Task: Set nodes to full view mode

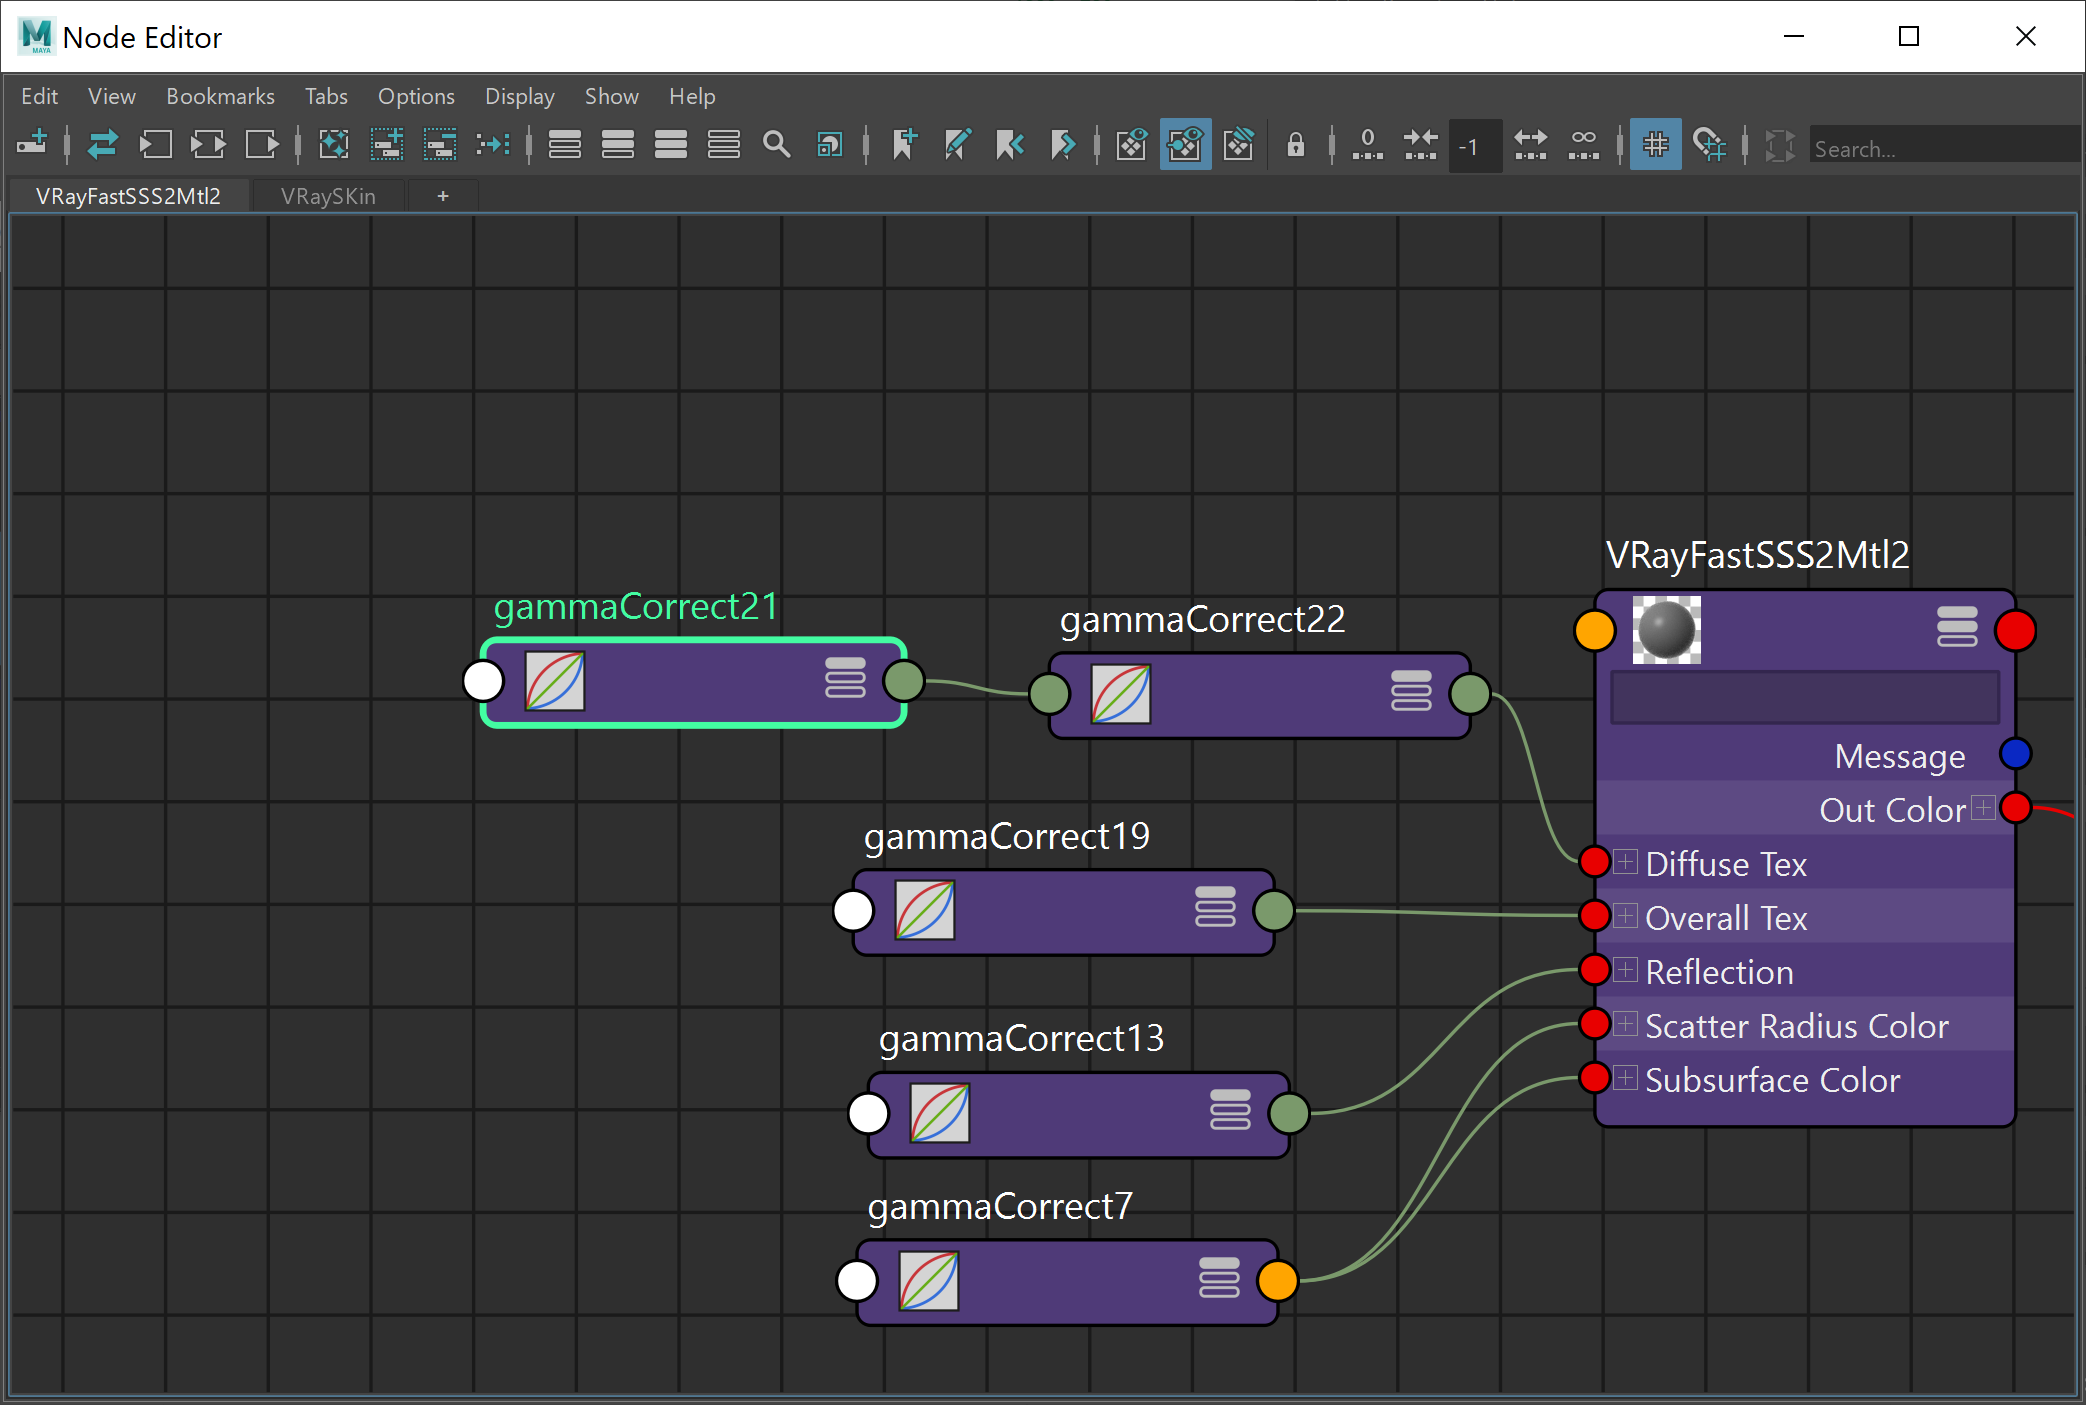Action: (x=671, y=145)
